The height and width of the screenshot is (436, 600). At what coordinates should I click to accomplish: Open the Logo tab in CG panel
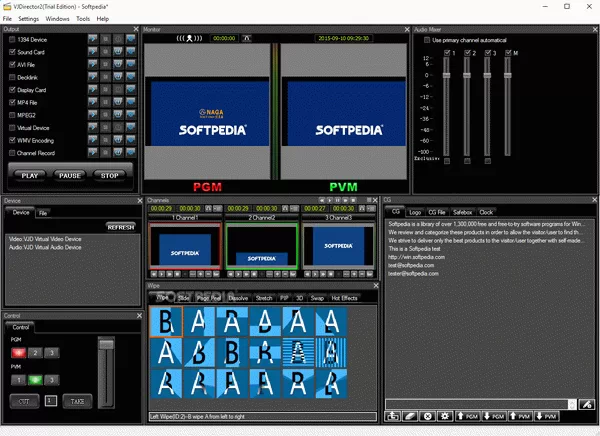point(415,212)
